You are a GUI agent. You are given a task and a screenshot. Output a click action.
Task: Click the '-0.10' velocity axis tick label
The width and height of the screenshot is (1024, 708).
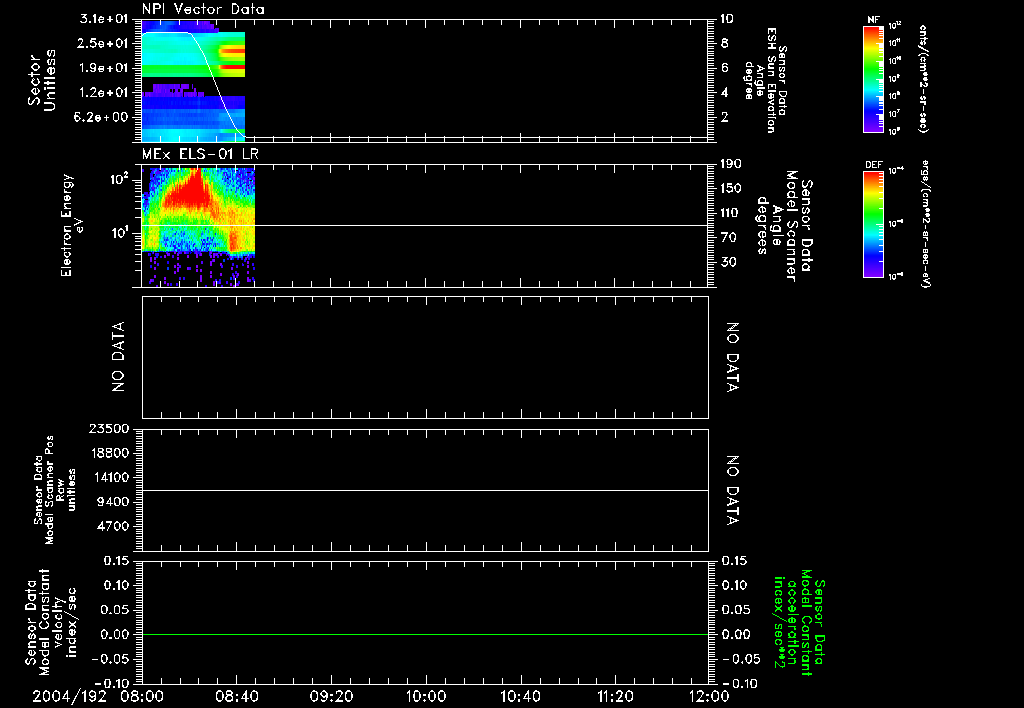tap(112, 683)
